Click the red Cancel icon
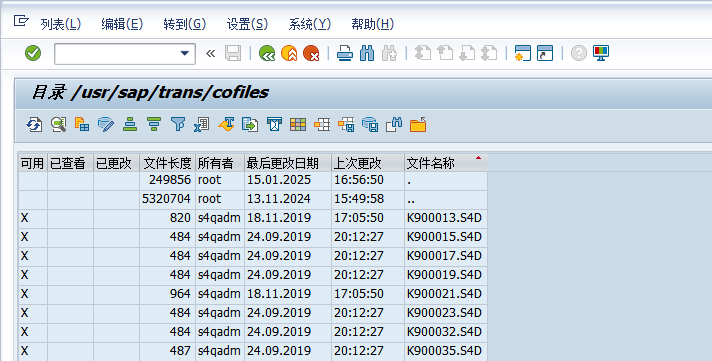 coord(311,54)
